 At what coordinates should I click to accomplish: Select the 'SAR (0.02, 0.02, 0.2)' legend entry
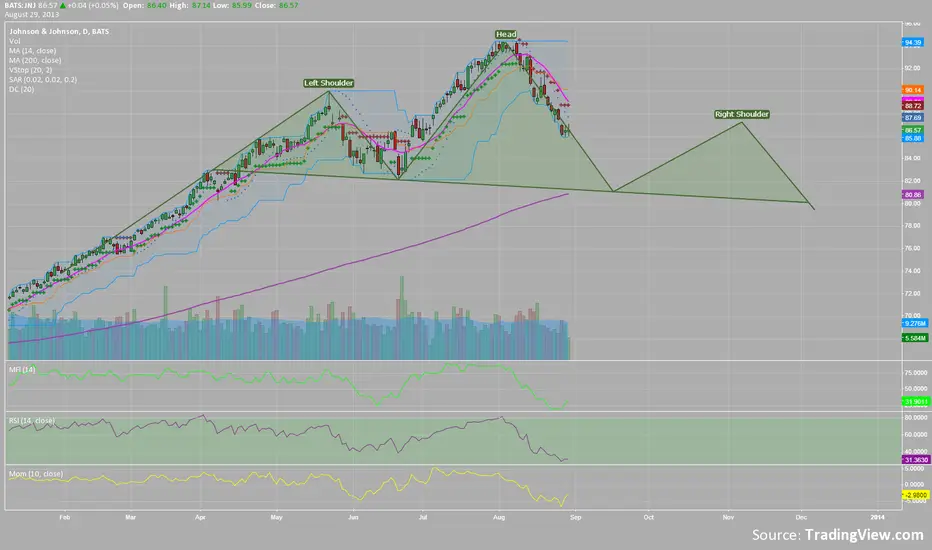pyautogui.click(x=42, y=79)
